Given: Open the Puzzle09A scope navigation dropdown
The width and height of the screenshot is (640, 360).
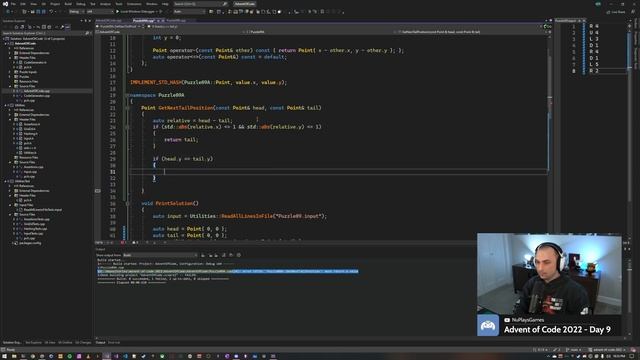Looking at the screenshot, I should click(x=318, y=31).
